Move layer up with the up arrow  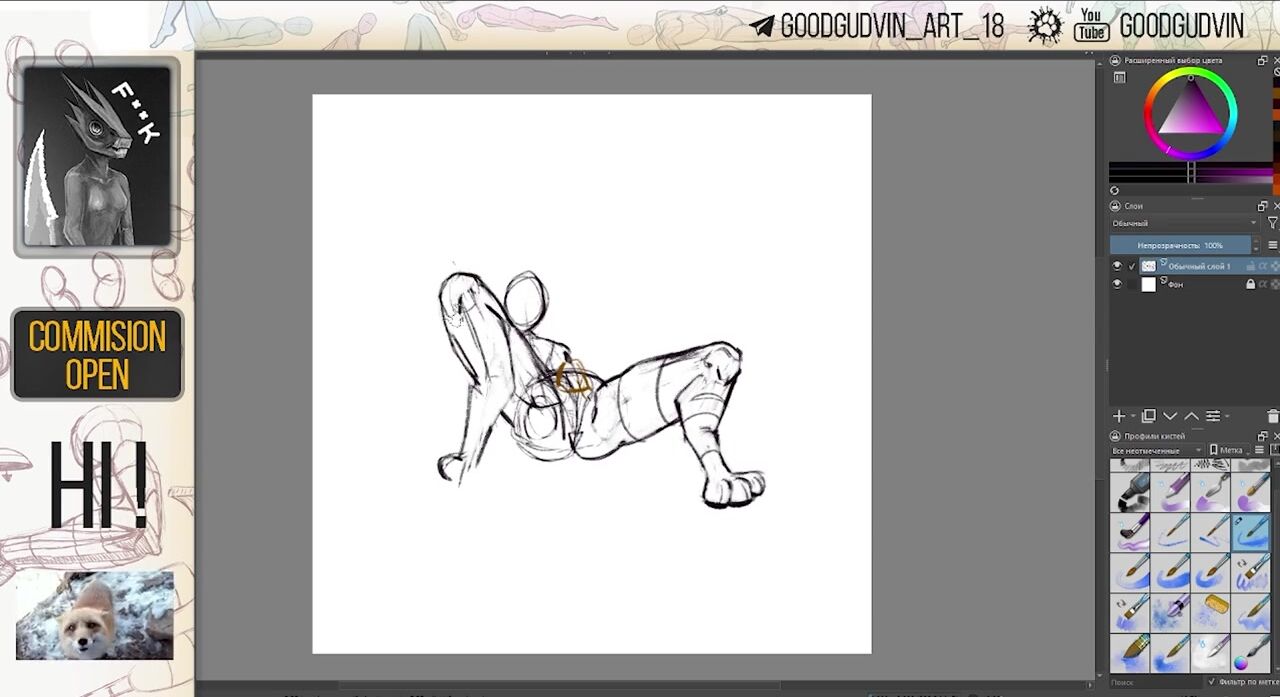(1191, 416)
